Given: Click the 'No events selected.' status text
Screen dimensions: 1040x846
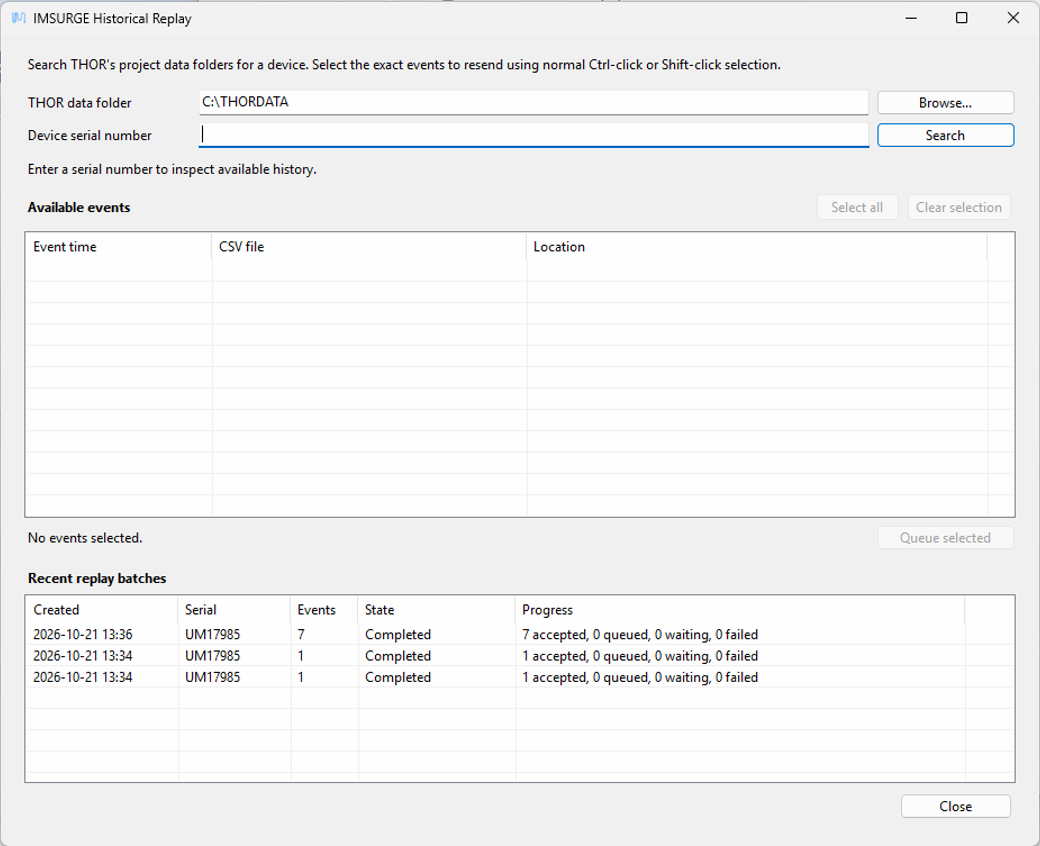Looking at the screenshot, I should (85, 538).
